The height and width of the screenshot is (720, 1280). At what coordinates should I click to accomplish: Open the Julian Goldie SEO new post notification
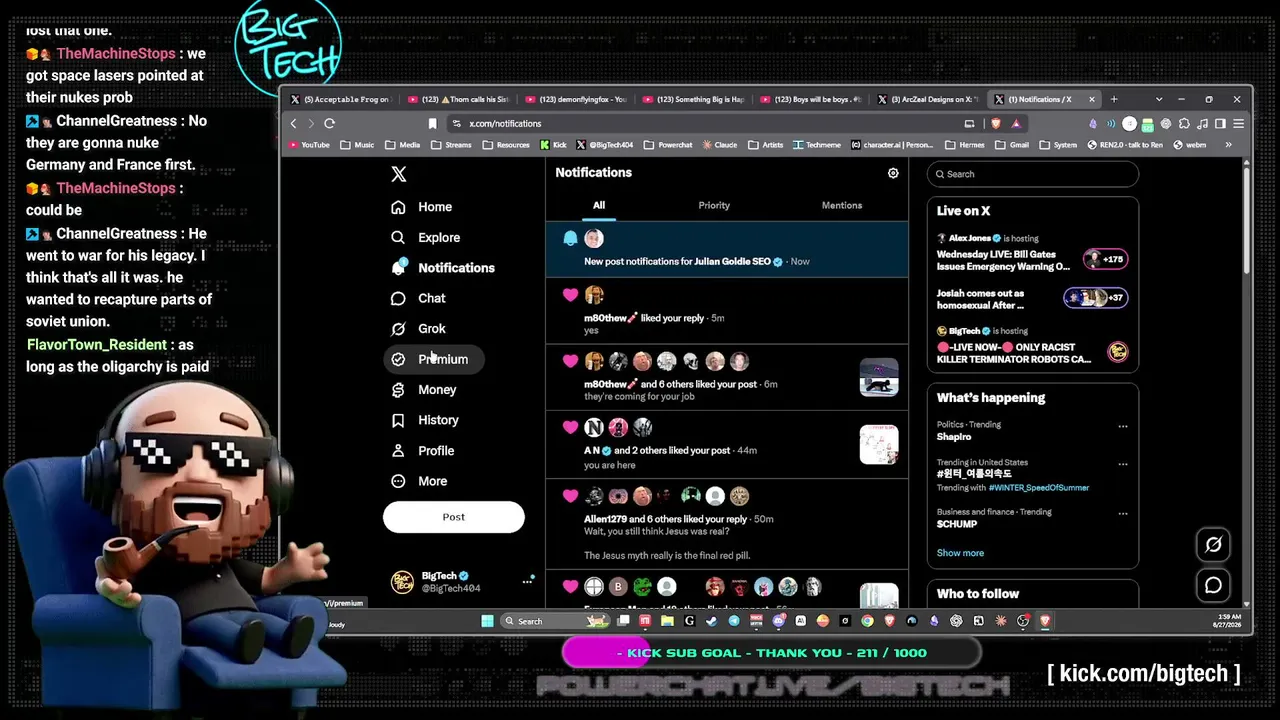(x=727, y=249)
